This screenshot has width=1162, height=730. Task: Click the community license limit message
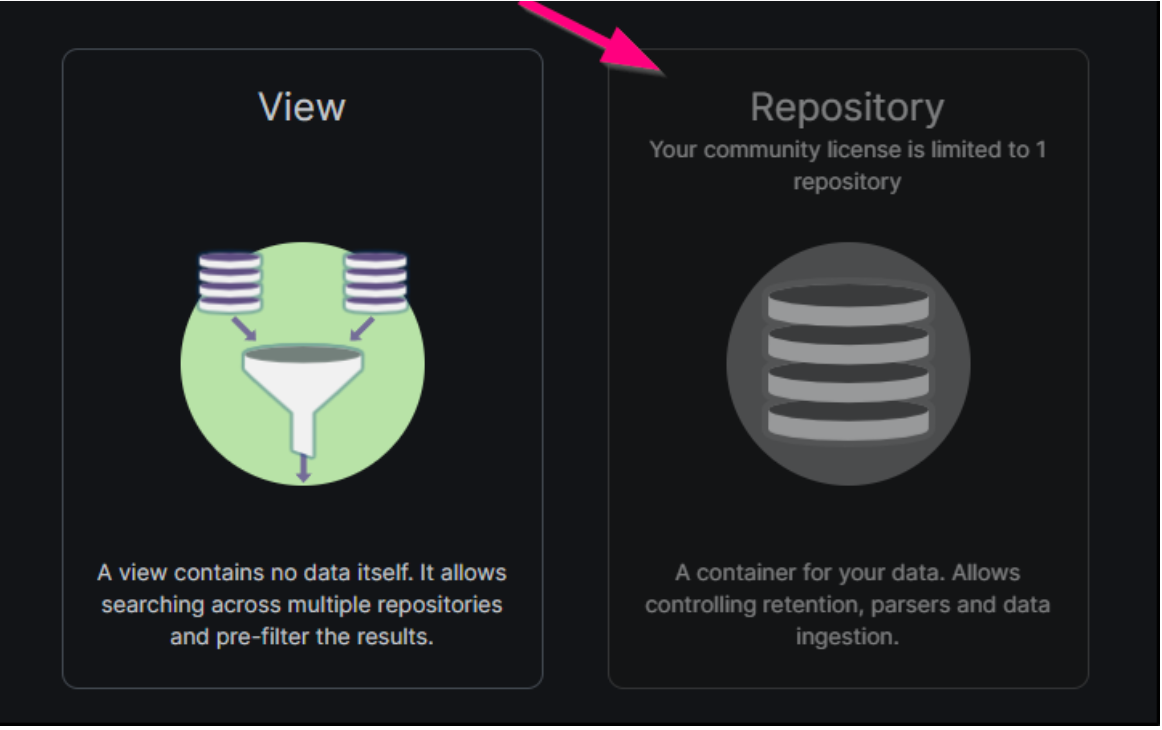coord(847,165)
